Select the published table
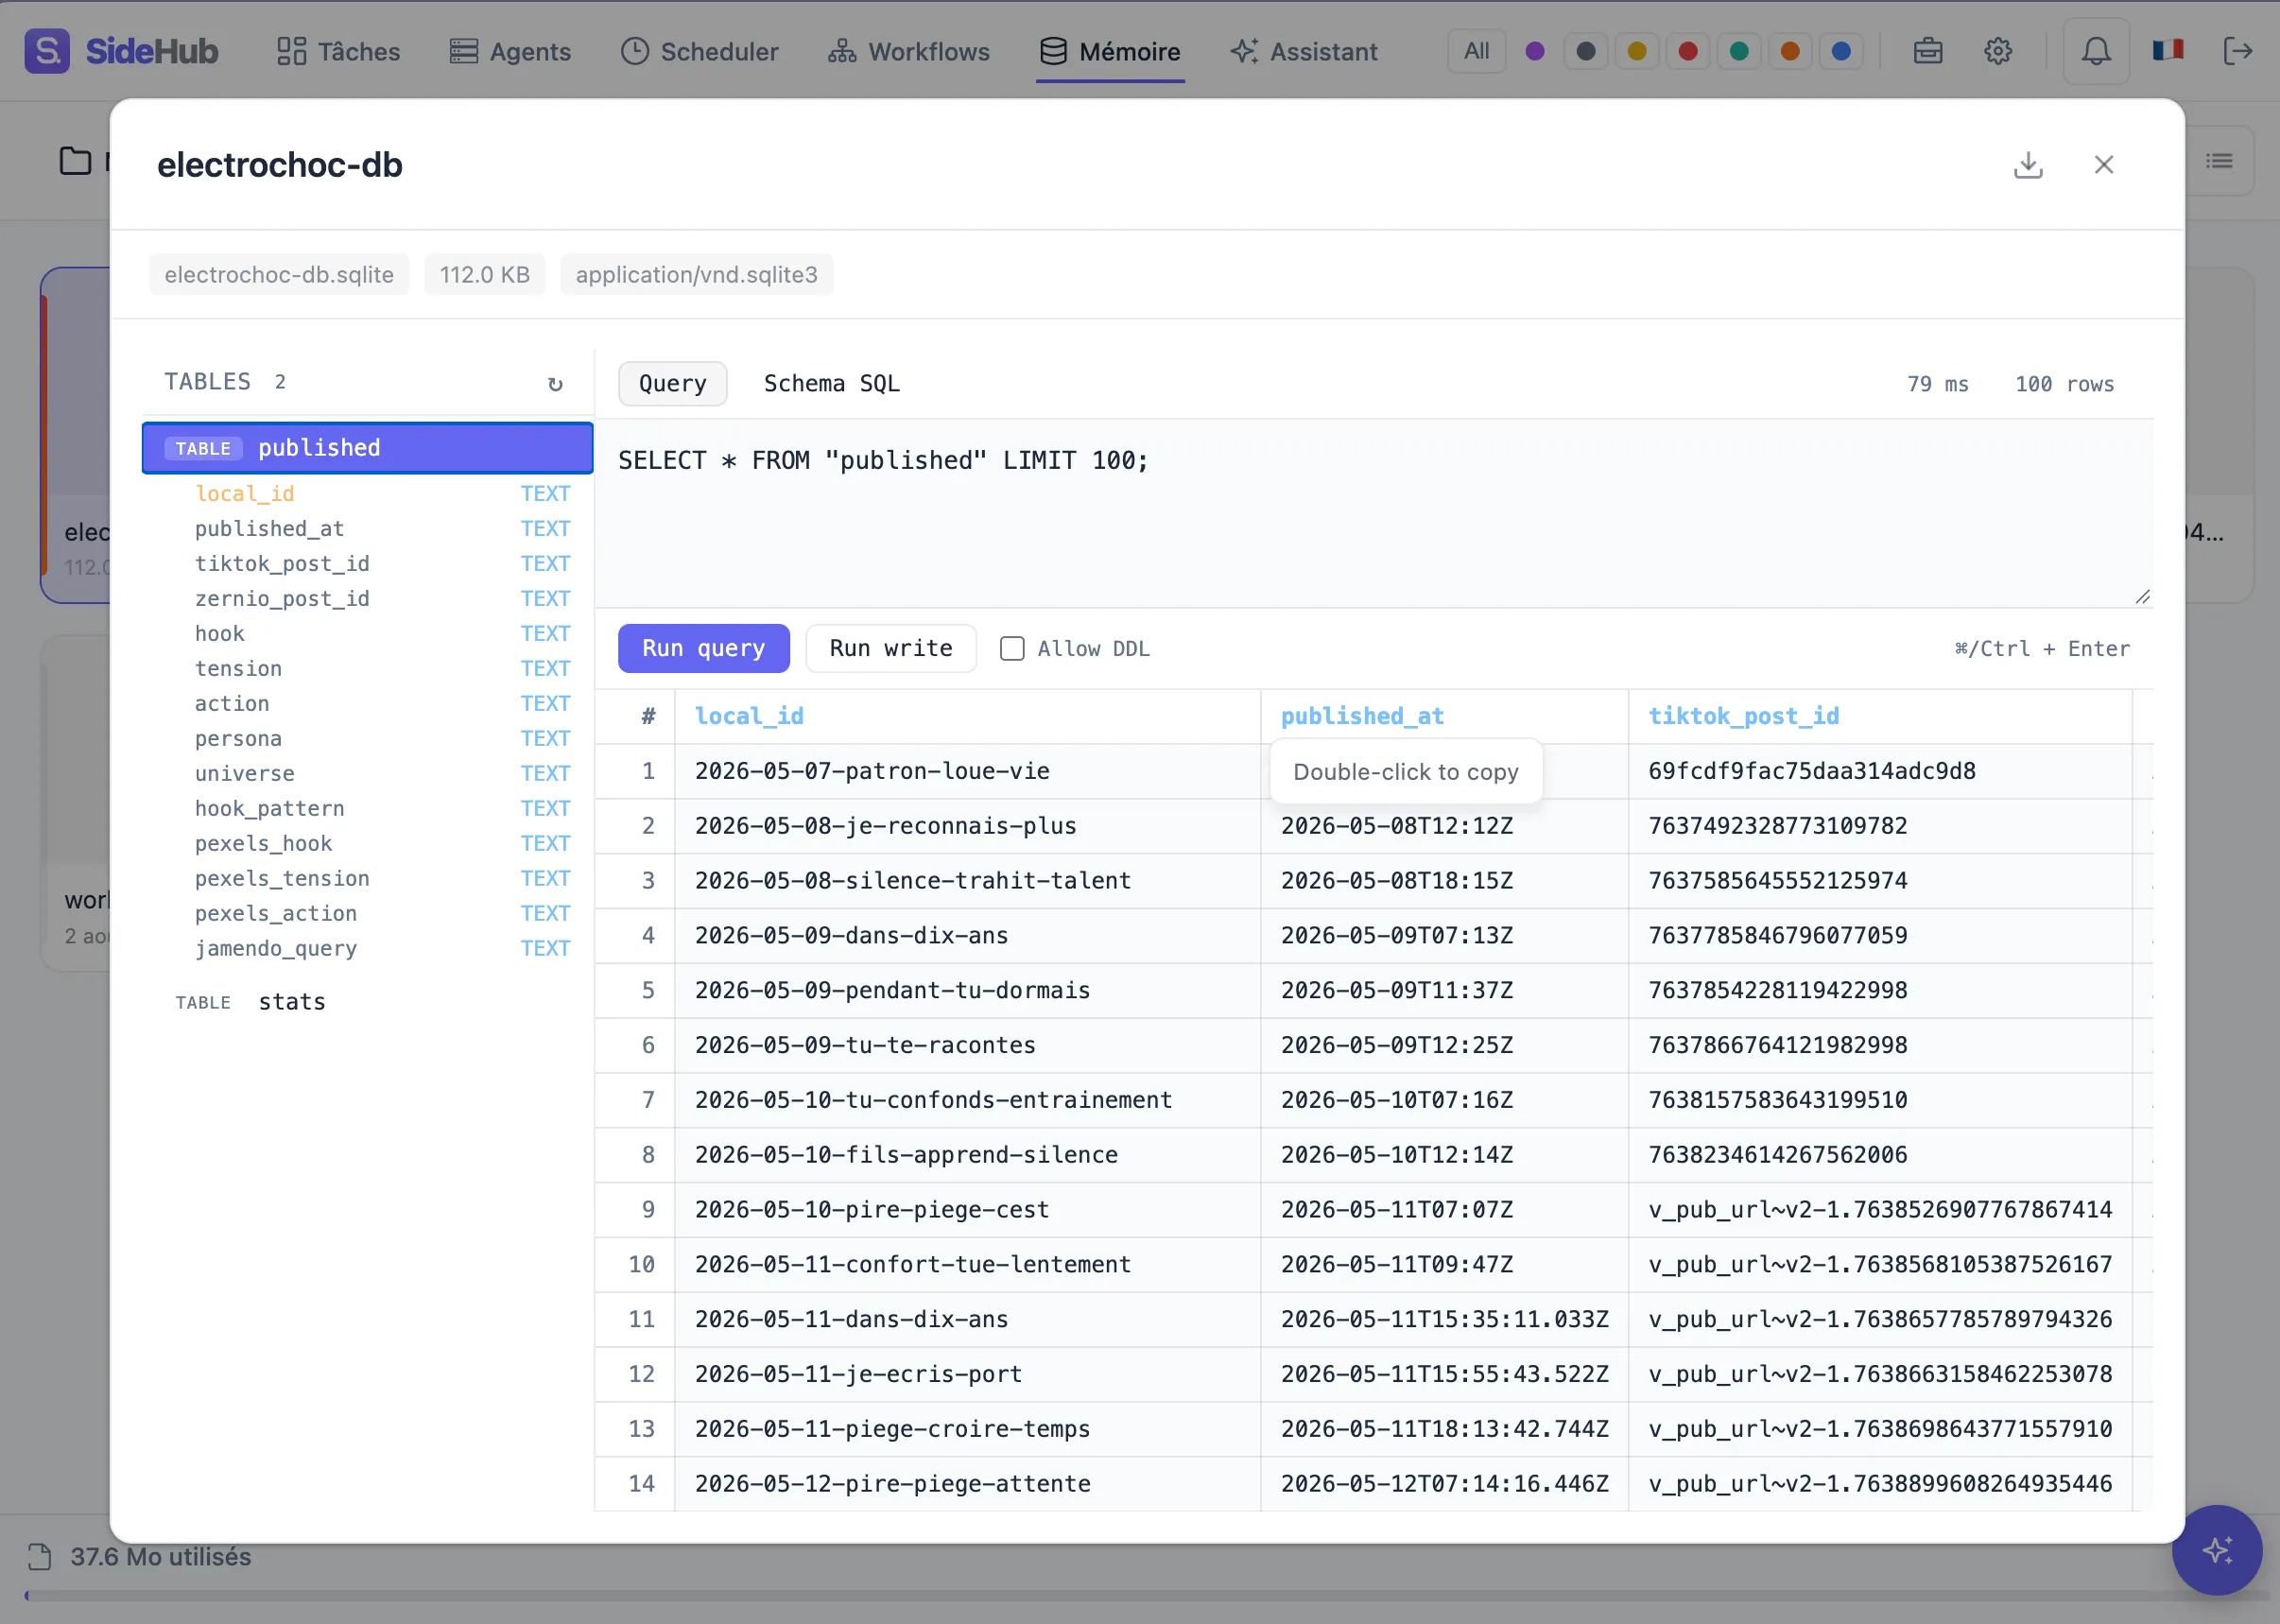This screenshot has height=1624, width=2280. click(367, 448)
